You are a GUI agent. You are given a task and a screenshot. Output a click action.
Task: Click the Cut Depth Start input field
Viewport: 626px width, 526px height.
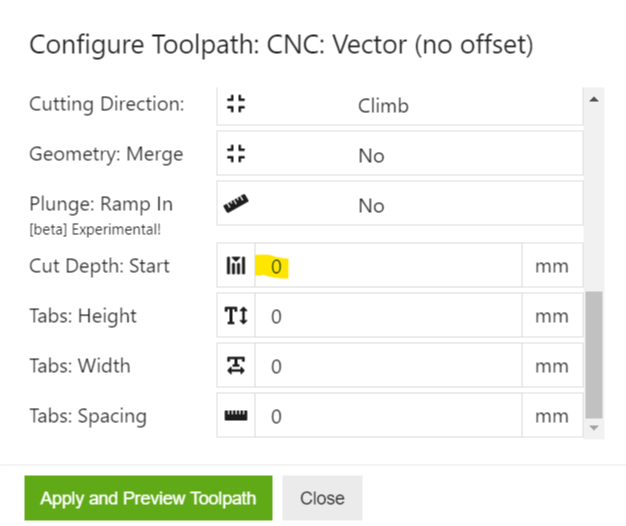tap(388, 266)
